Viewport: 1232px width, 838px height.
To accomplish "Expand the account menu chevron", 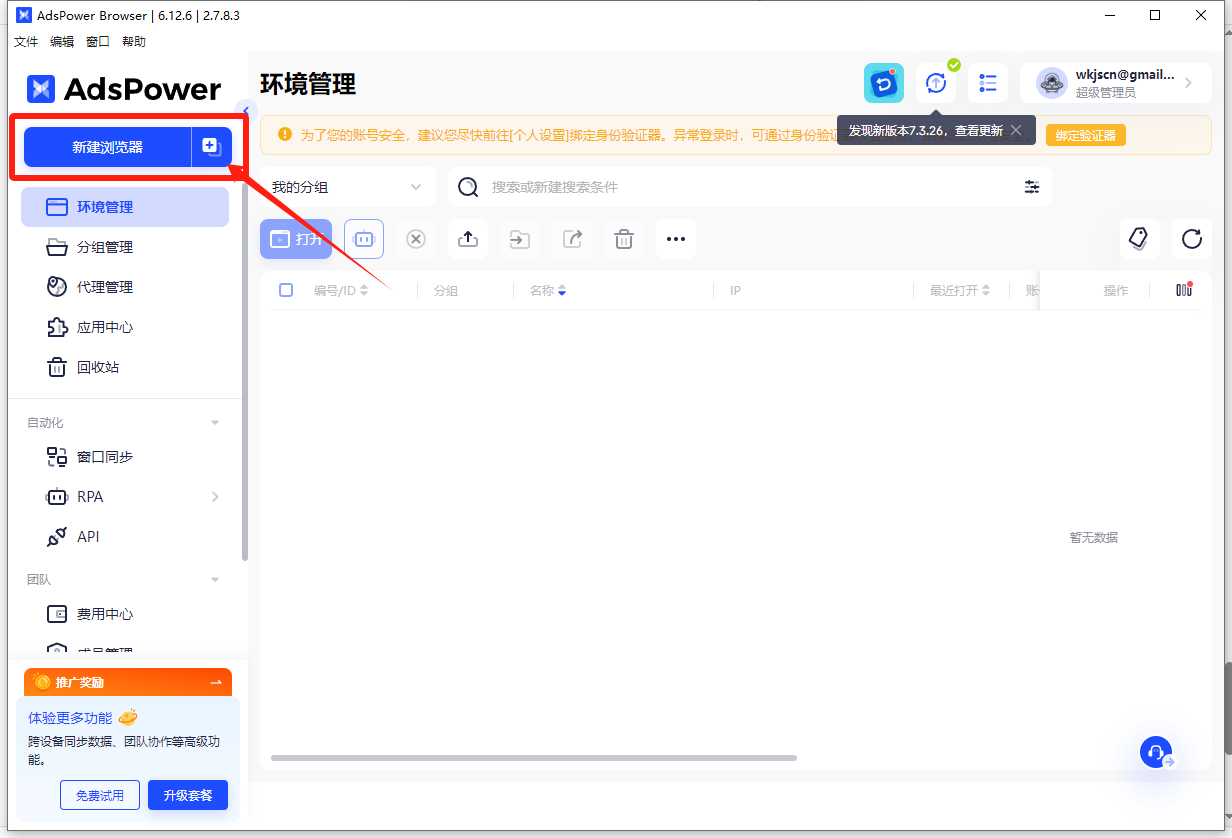I will tap(1189, 83).
